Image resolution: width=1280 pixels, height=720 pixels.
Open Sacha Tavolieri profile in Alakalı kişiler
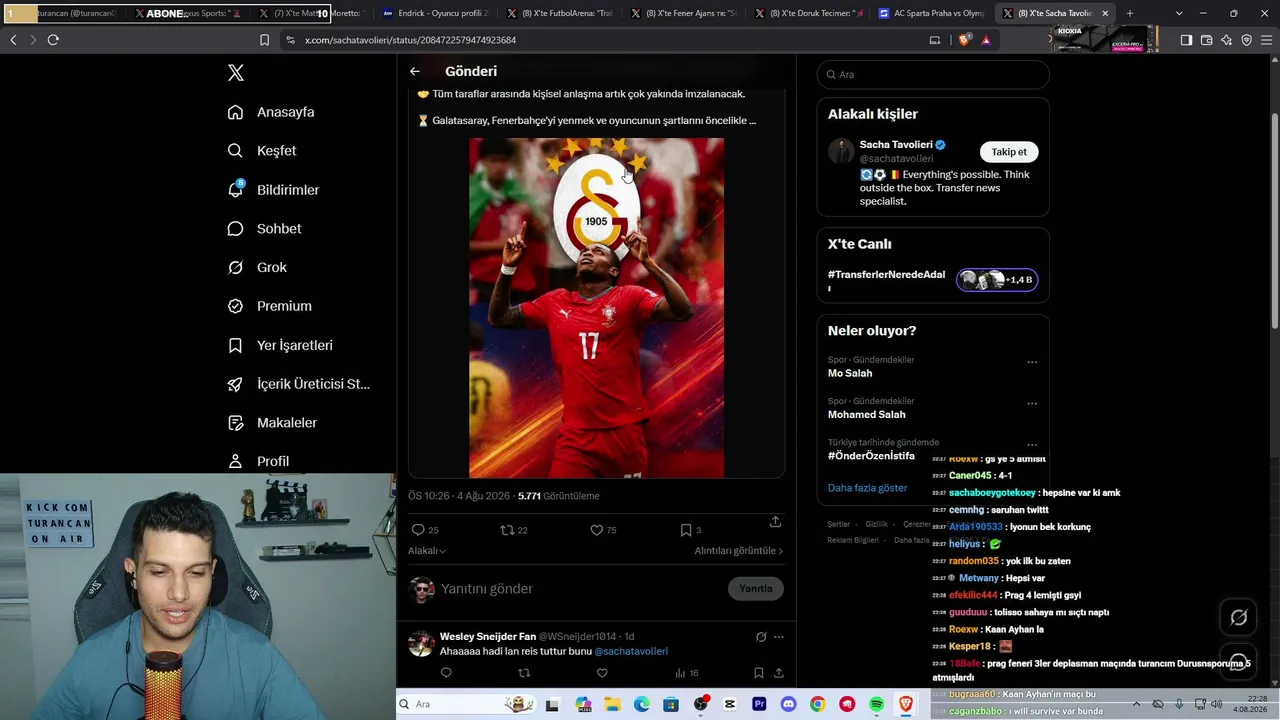click(x=896, y=145)
